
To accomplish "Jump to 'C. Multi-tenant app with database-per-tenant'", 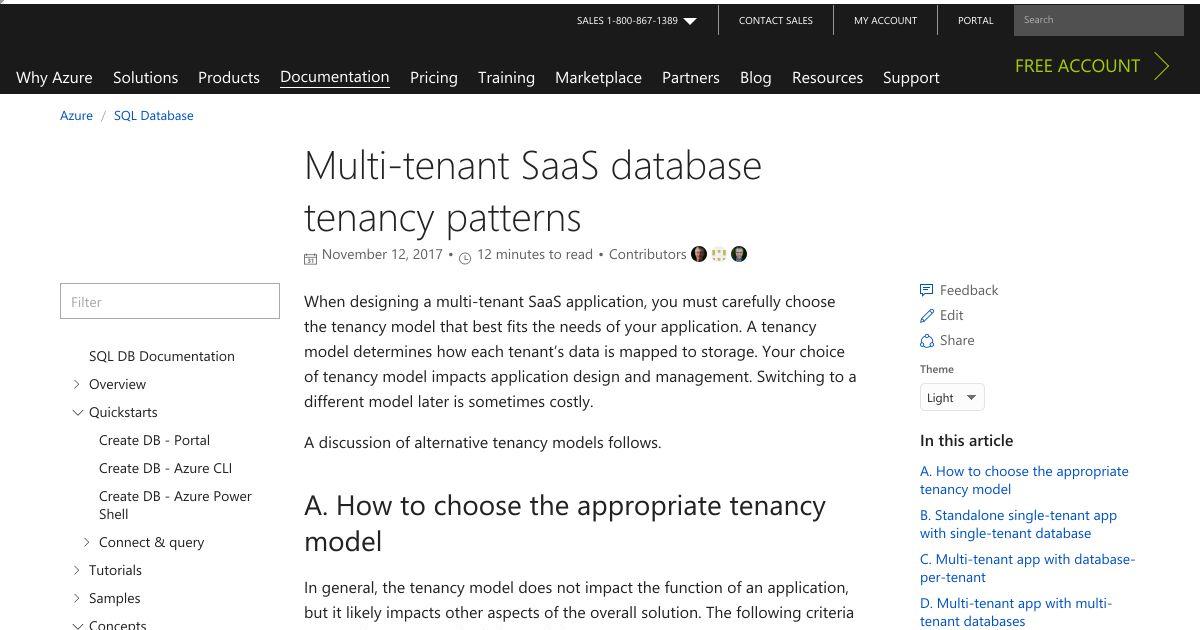I will point(1027,568).
